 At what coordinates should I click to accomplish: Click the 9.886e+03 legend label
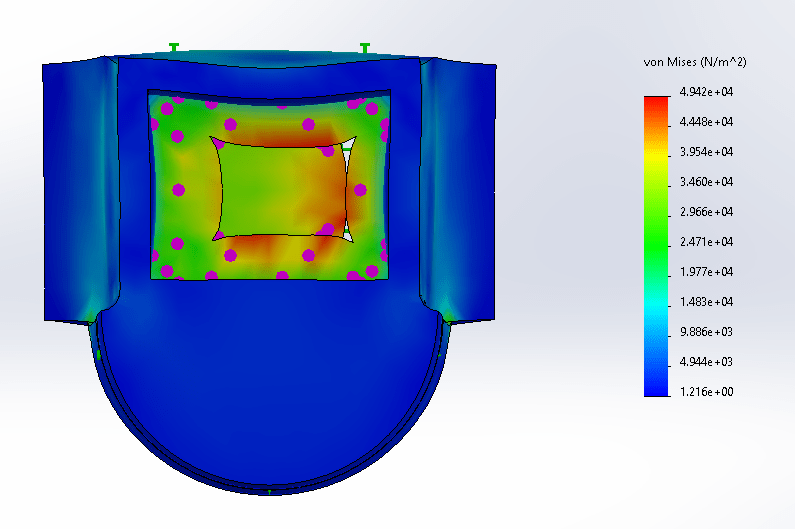707,332
